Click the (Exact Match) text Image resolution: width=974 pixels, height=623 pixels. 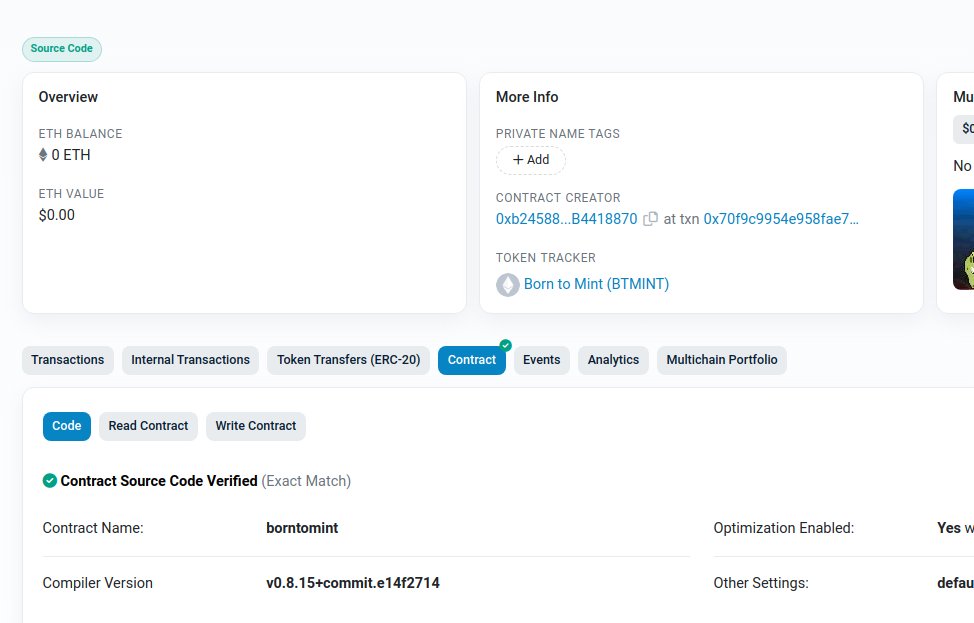tap(306, 481)
